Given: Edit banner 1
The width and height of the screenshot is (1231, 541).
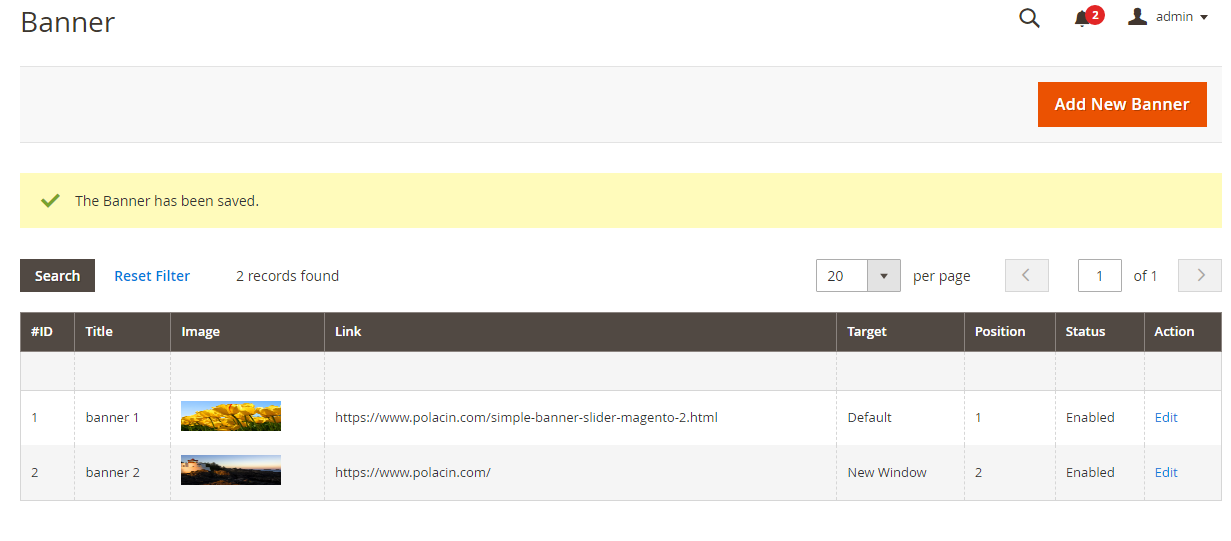Looking at the screenshot, I should point(1166,418).
